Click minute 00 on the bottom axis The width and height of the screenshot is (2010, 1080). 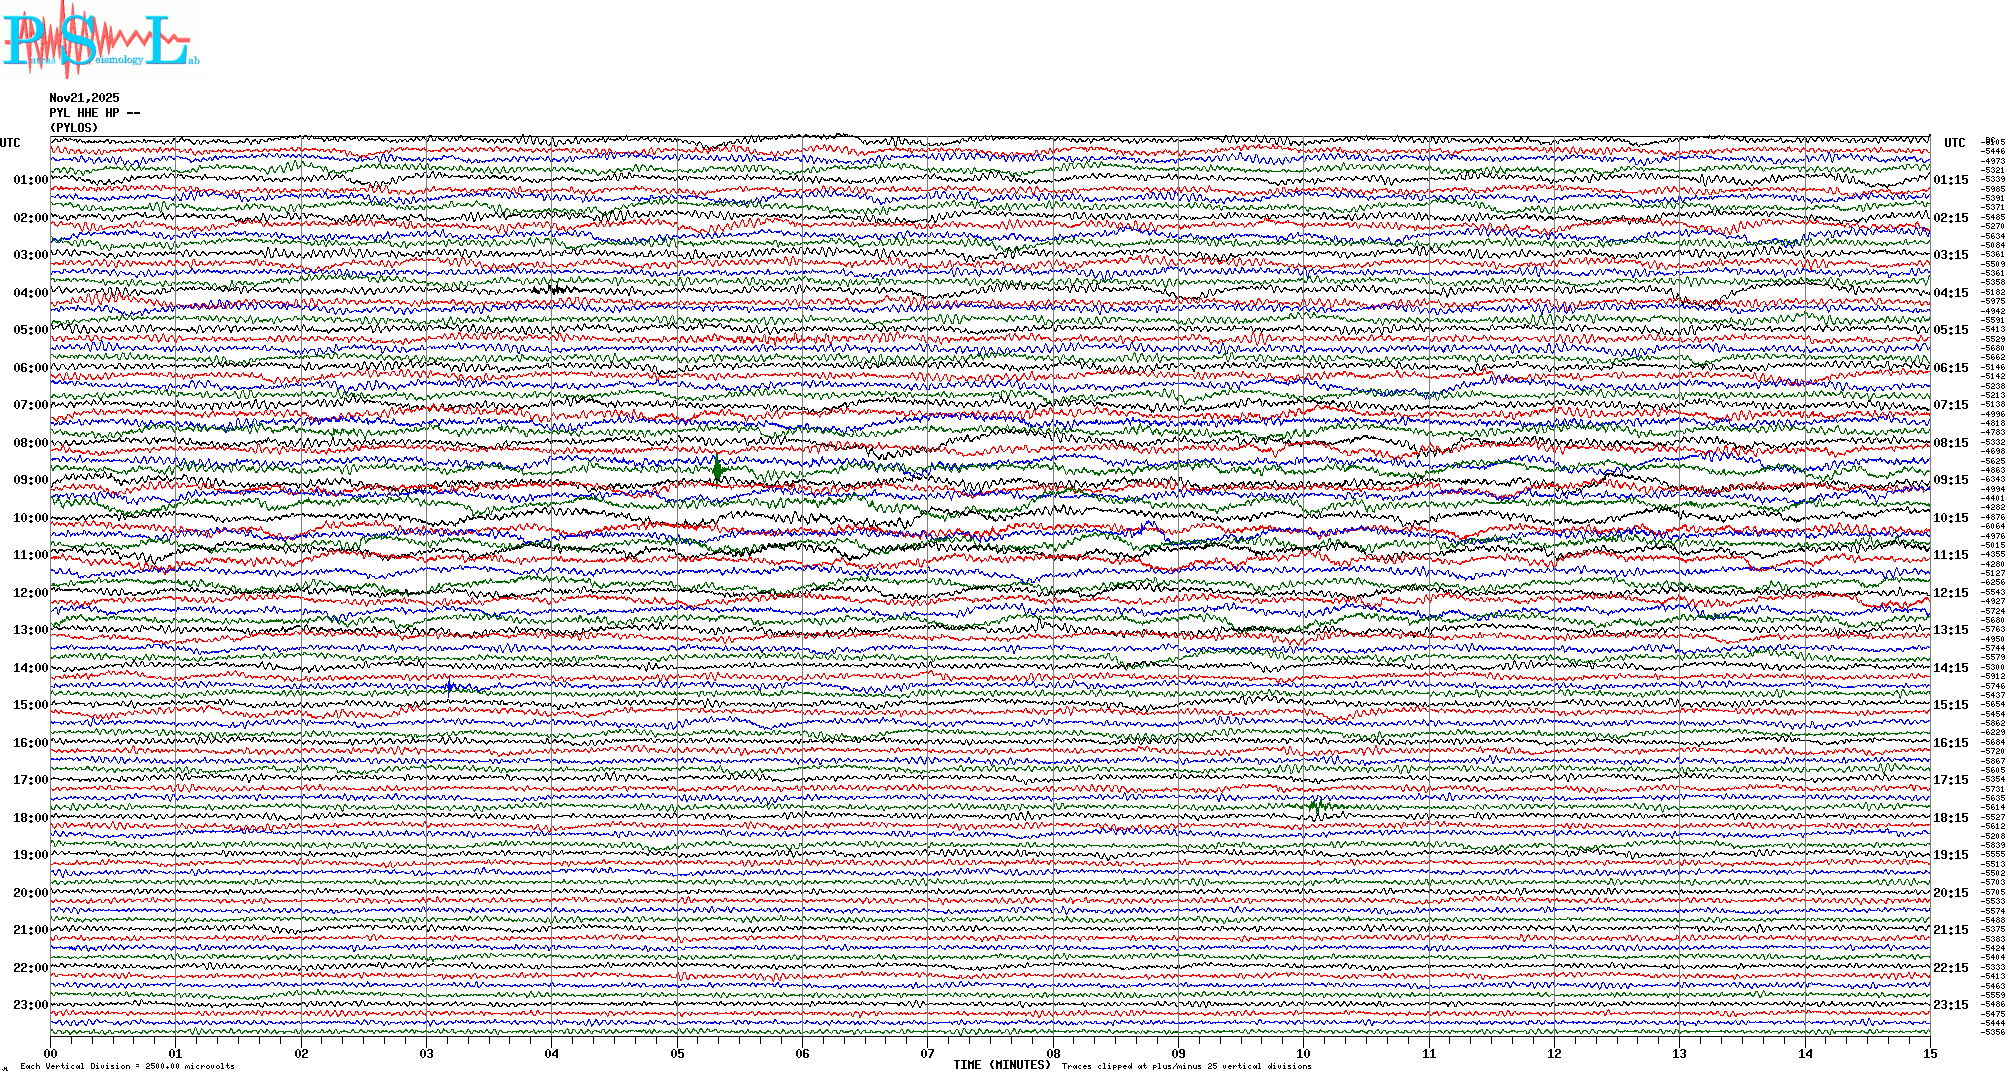pyautogui.click(x=51, y=1053)
